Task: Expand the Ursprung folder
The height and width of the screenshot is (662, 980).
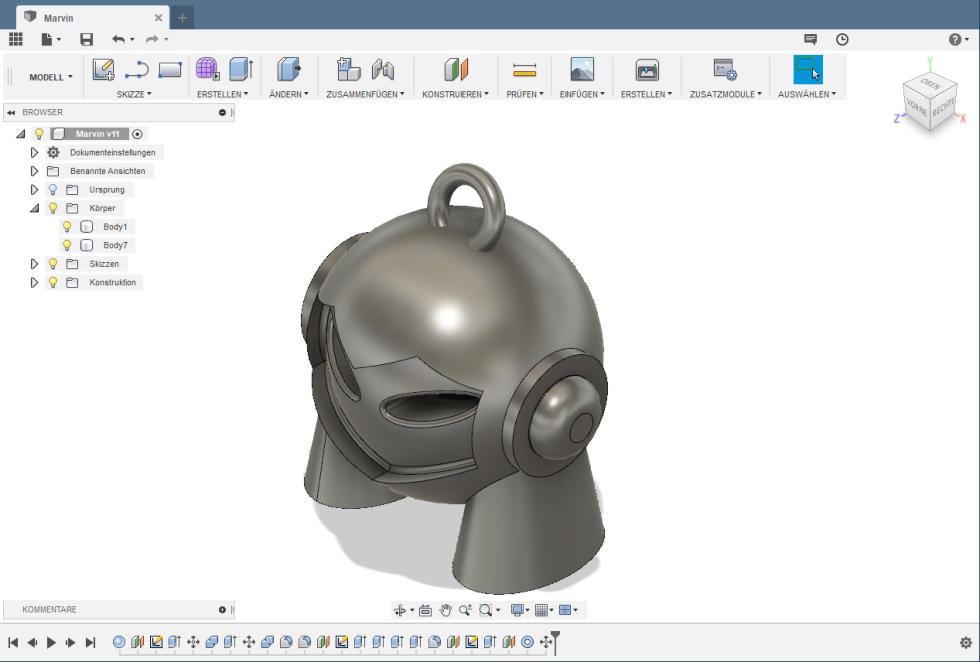Action: click(34, 189)
